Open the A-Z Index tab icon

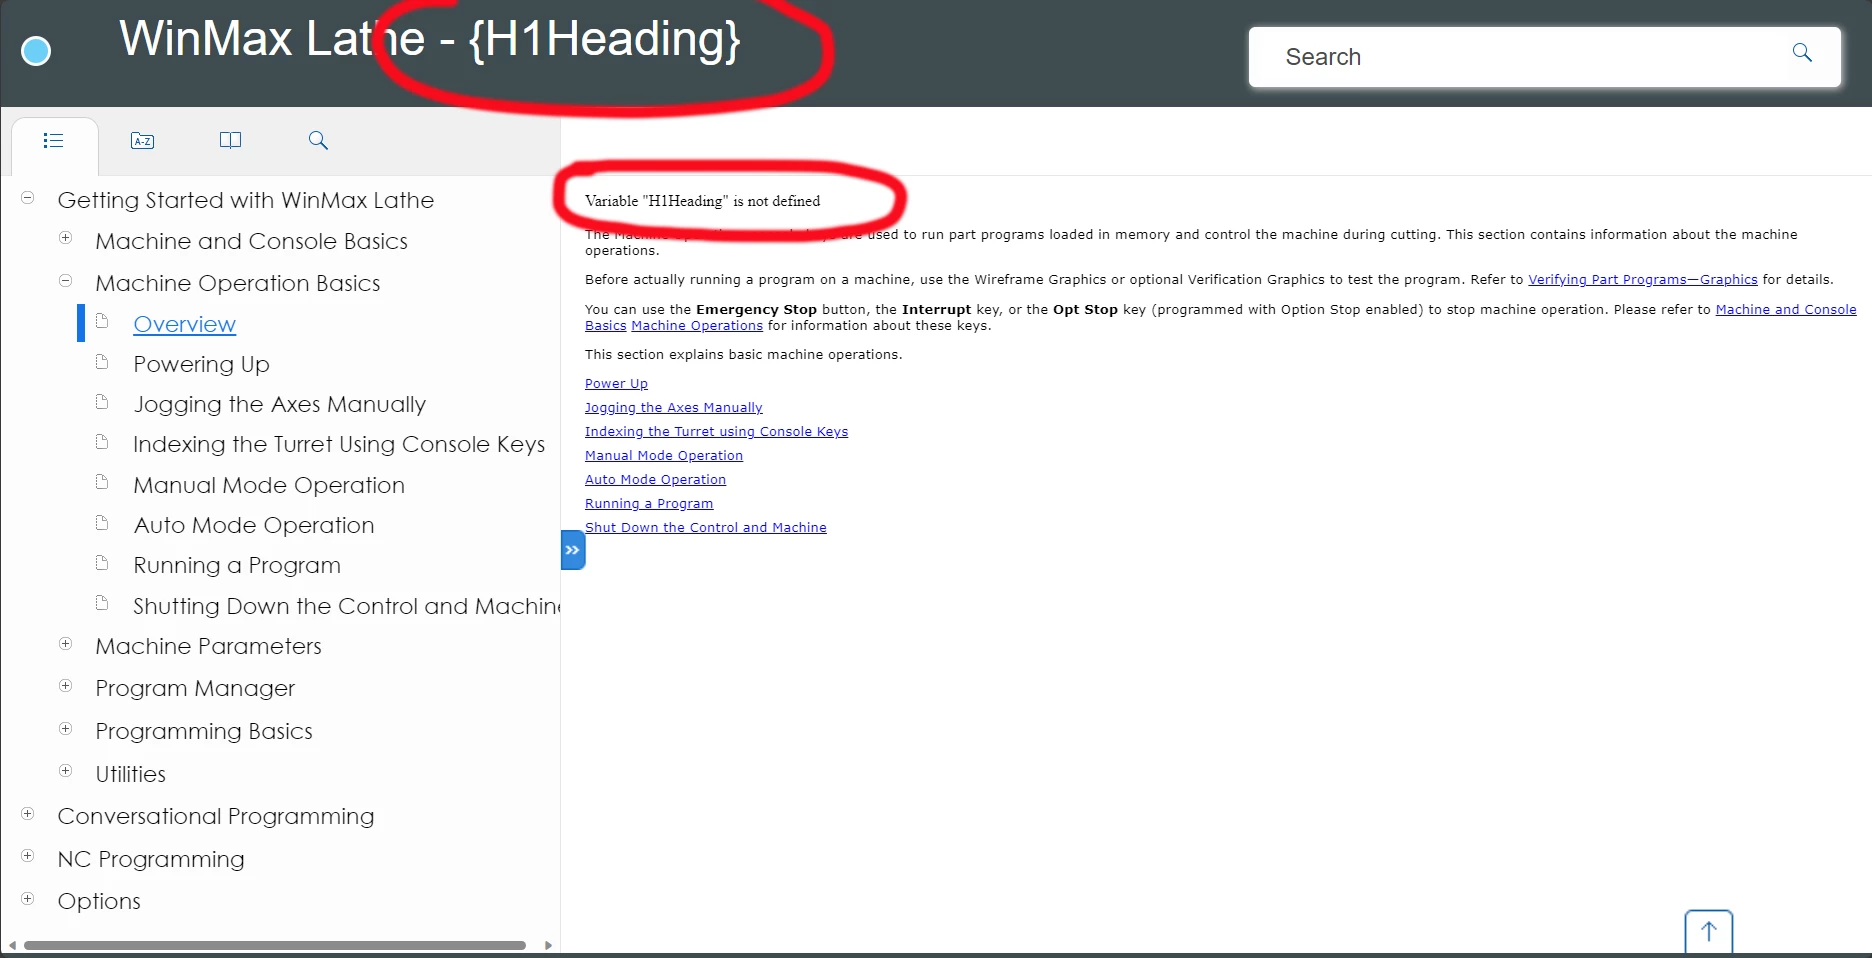pos(143,141)
